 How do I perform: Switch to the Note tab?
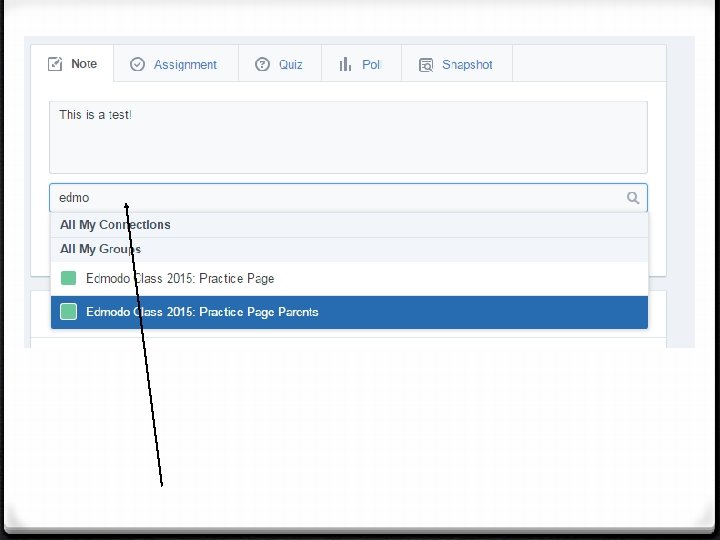pyautogui.click(x=72, y=63)
